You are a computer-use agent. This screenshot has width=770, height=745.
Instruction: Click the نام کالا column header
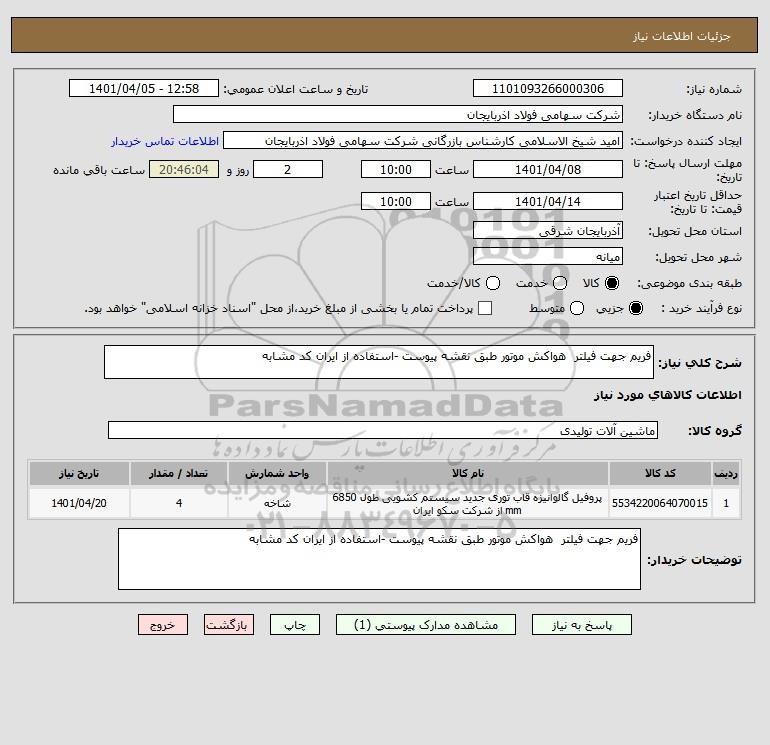pyautogui.click(x=468, y=473)
